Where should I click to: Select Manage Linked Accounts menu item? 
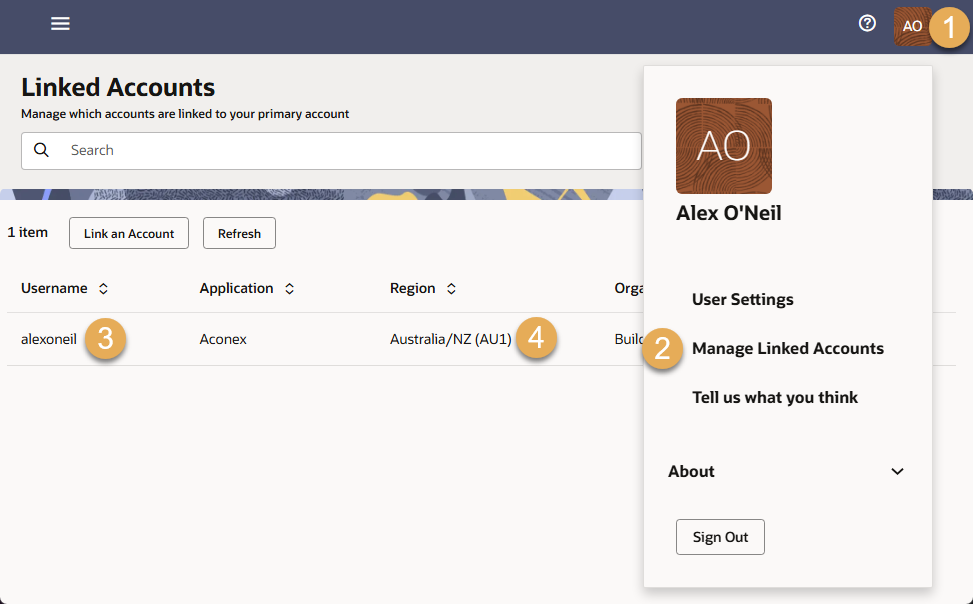(787, 348)
